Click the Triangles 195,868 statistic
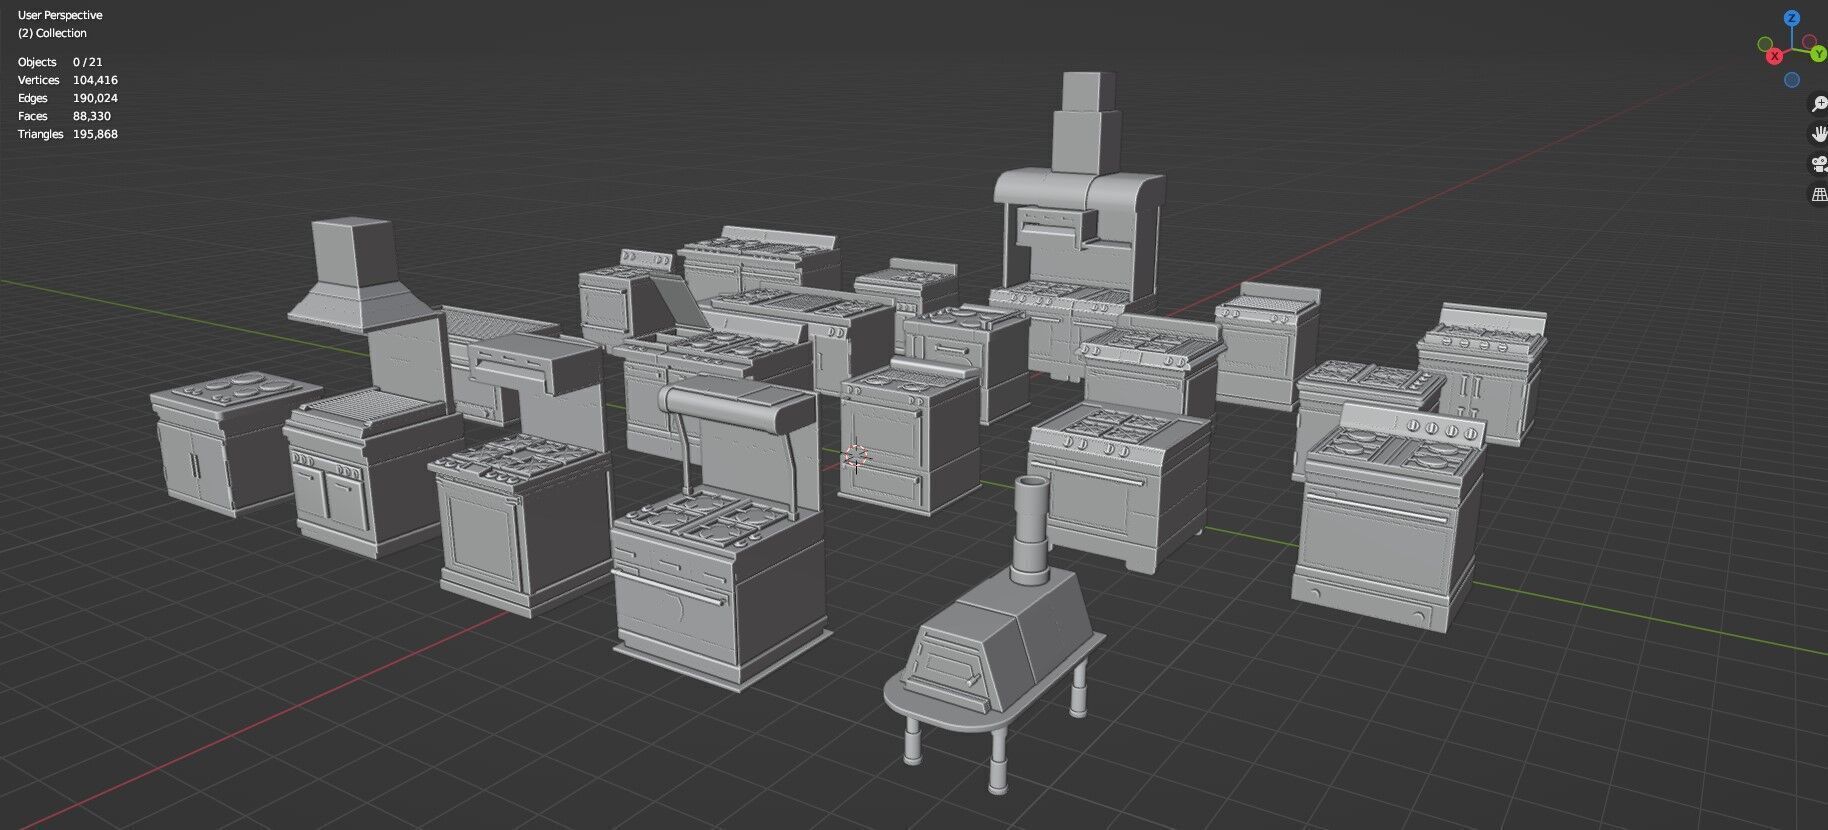The height and width of the screenshot is (830, 1828). pyautogui.click(x=68, y=134)
